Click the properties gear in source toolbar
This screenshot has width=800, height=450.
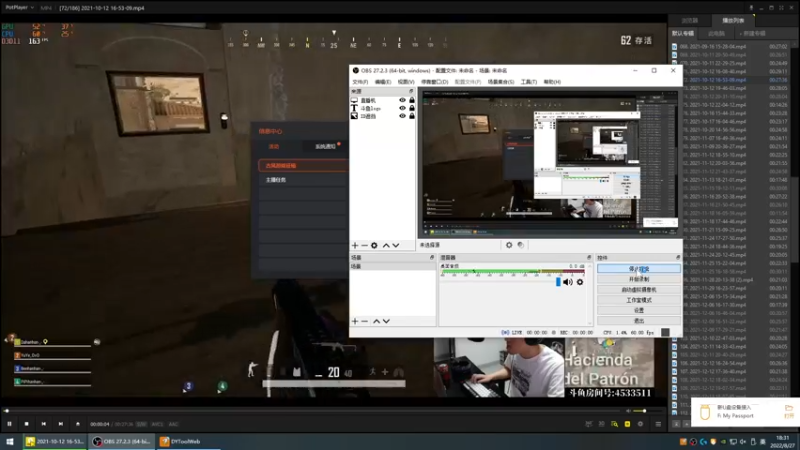coord(509,245)
